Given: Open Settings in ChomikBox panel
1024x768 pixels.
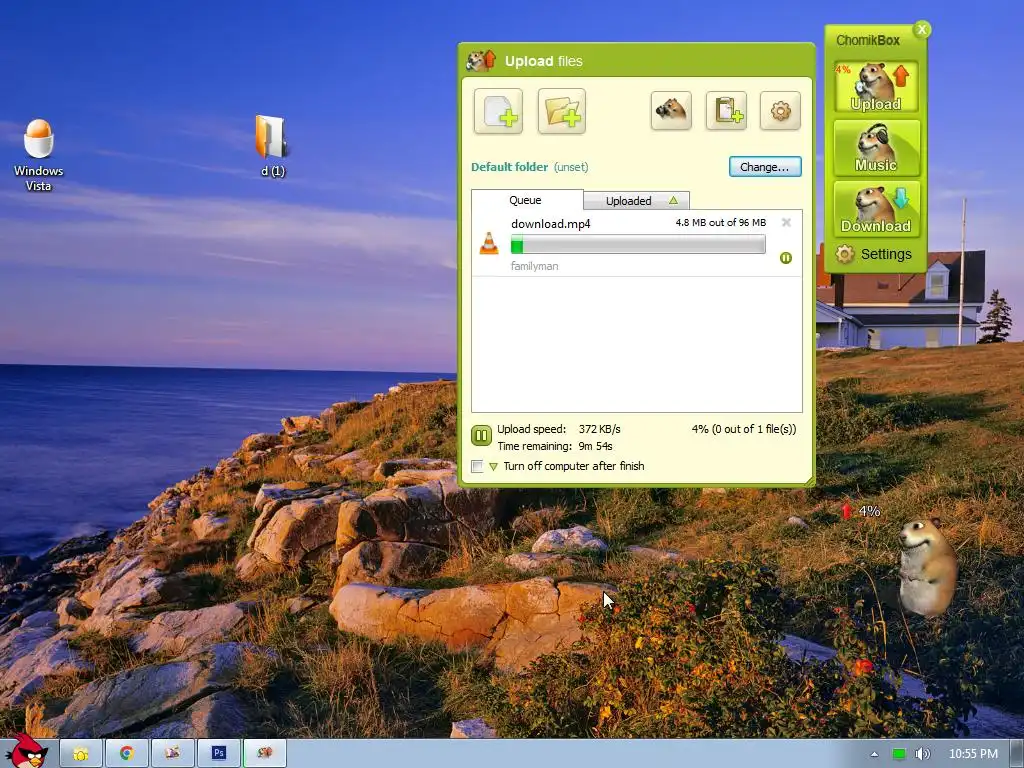Looking at the screenshot, I should [x=873, y=254].
